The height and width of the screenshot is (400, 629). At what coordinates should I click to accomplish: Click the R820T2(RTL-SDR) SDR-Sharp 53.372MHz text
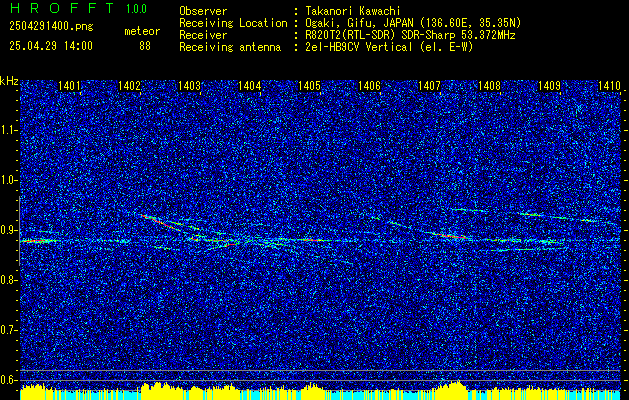(x=410, y=35)
